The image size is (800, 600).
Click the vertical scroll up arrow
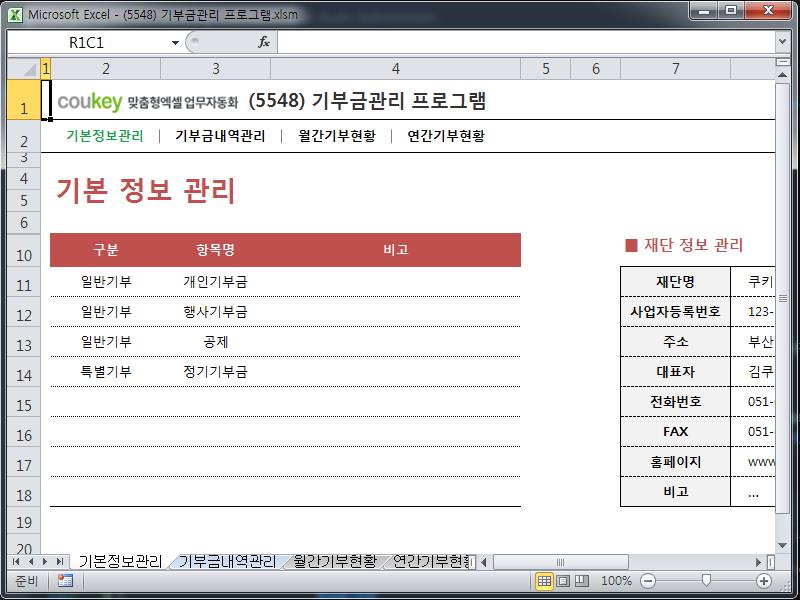click(783, 75)
